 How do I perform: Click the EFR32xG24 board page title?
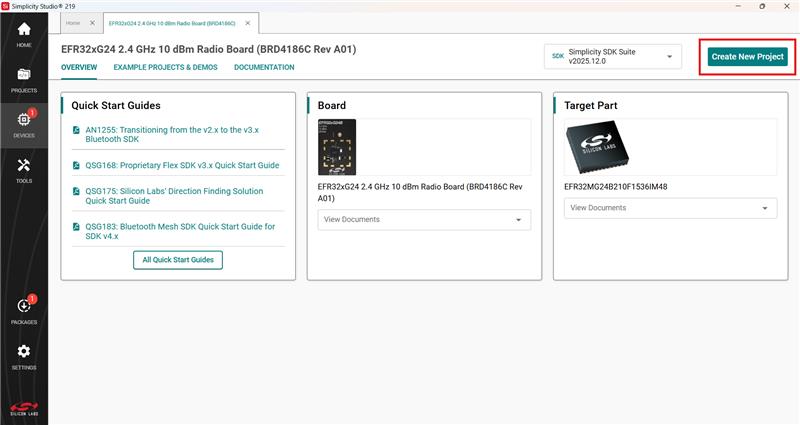coord(209,49)
